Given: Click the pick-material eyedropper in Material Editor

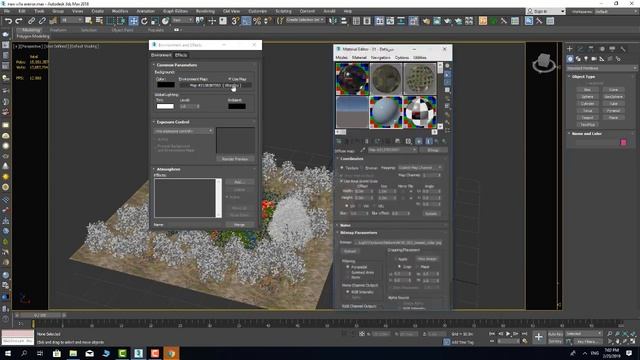Looking at the screenshot, I should (x=362, y=150).
